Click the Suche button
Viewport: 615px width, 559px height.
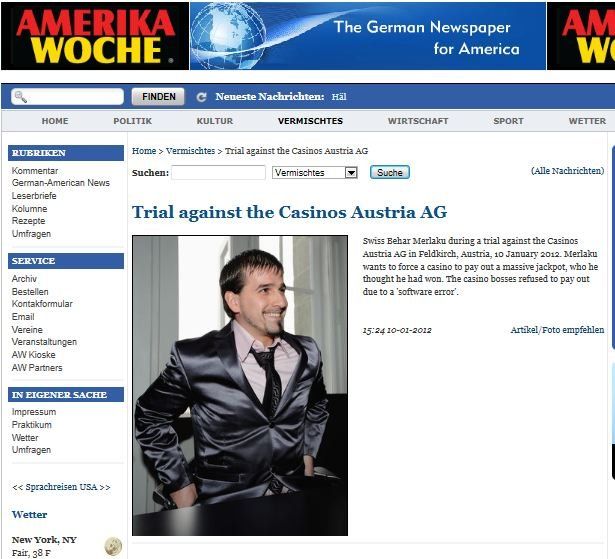click(x=390, y=173)
